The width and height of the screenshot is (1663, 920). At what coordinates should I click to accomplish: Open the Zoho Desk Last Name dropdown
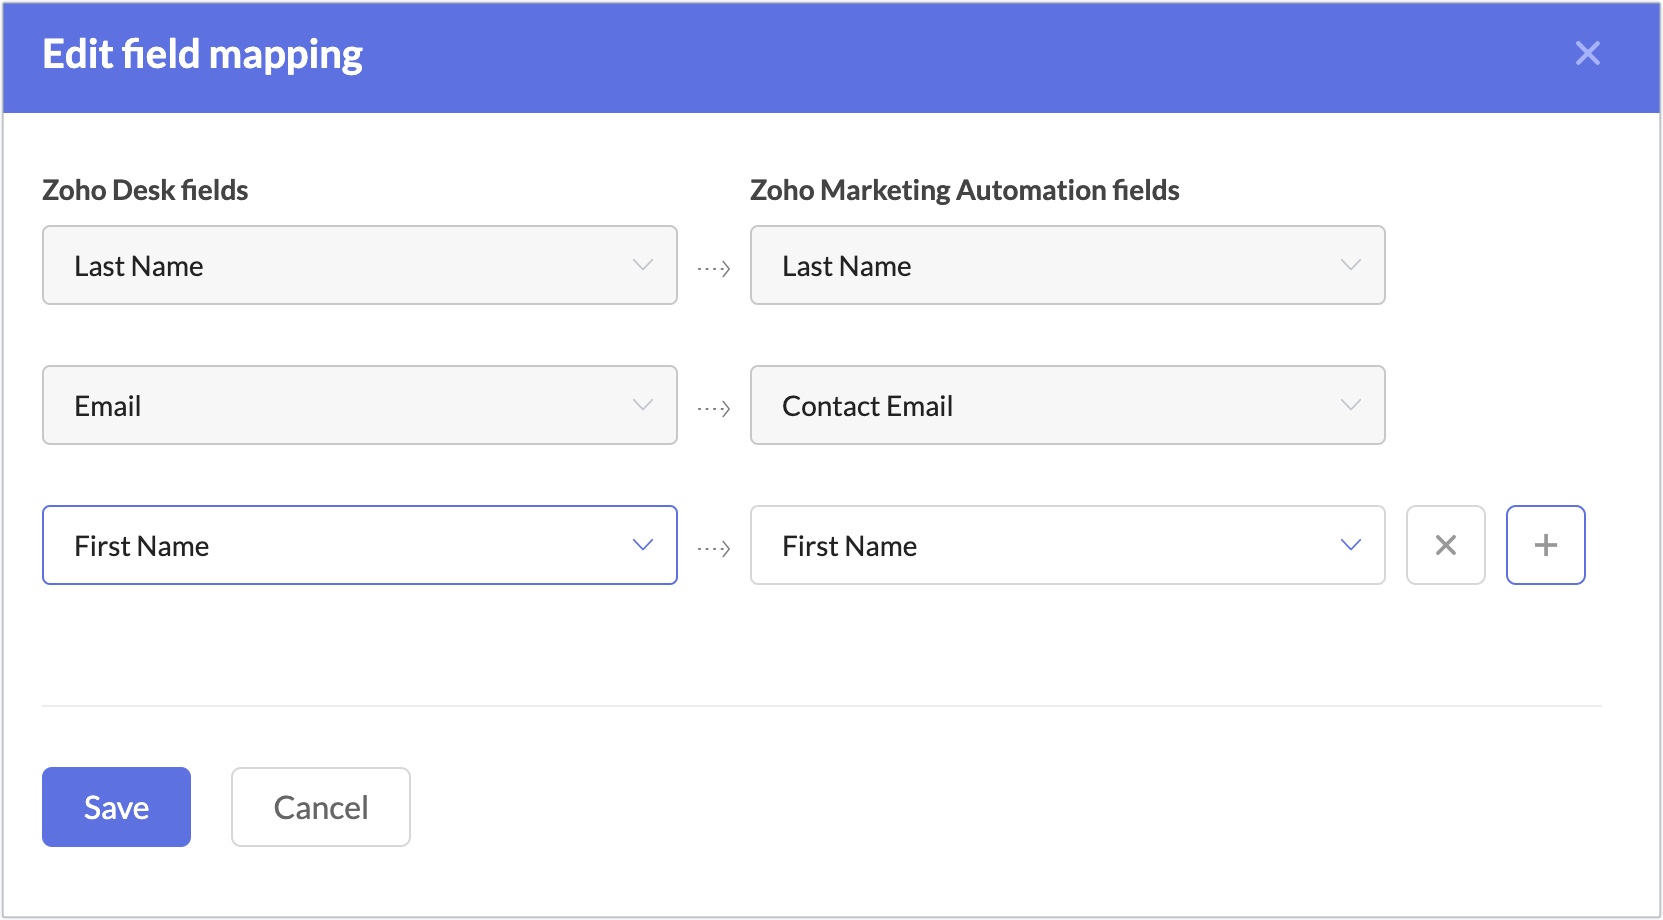click(x=360, y=265)
